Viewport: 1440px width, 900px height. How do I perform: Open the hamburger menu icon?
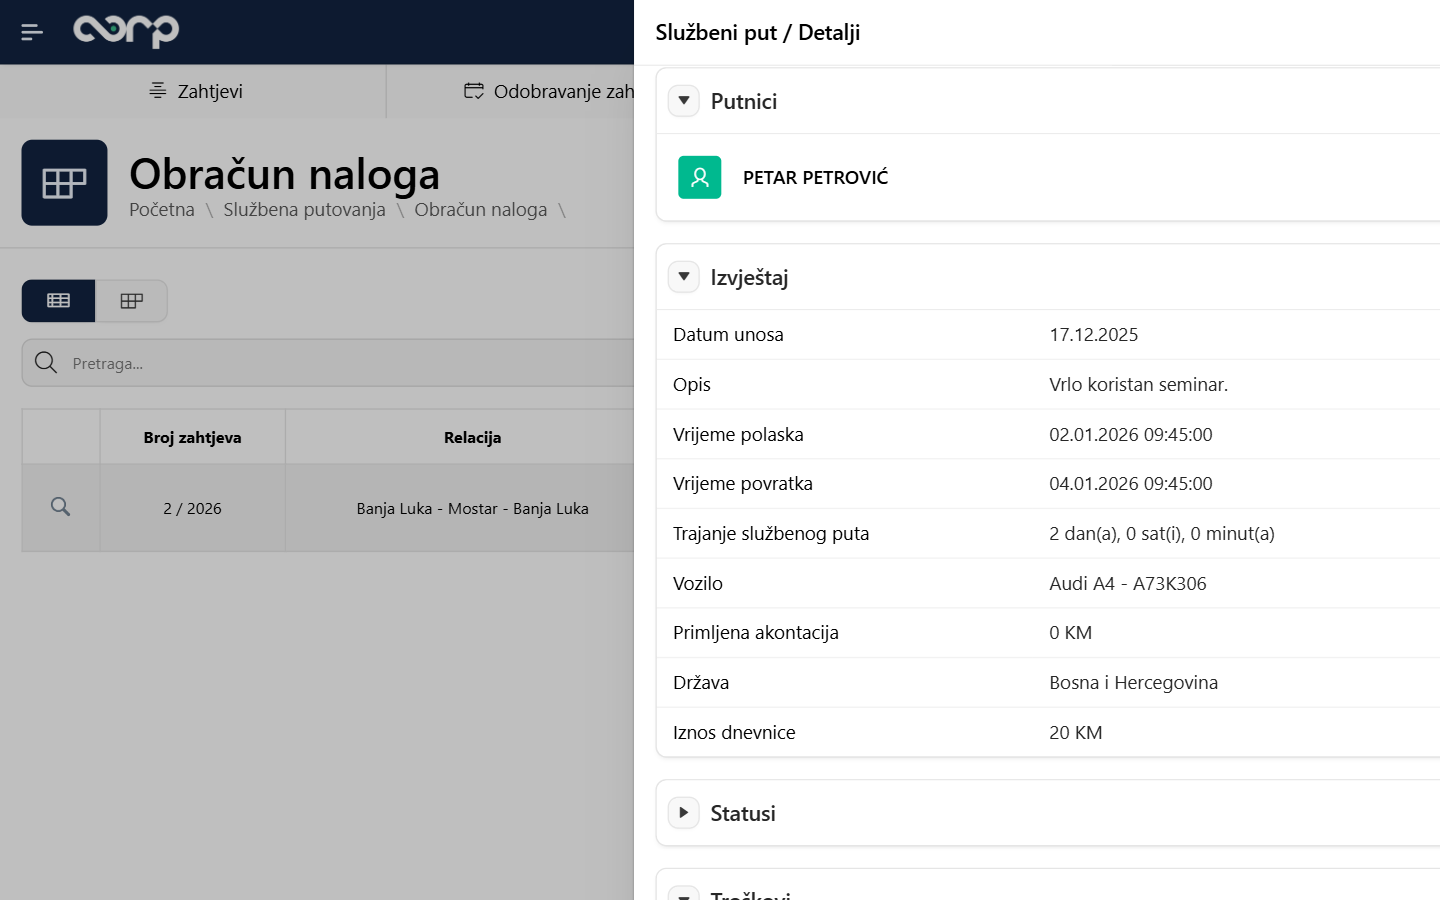pyautogui.click(x=32, y=32)
